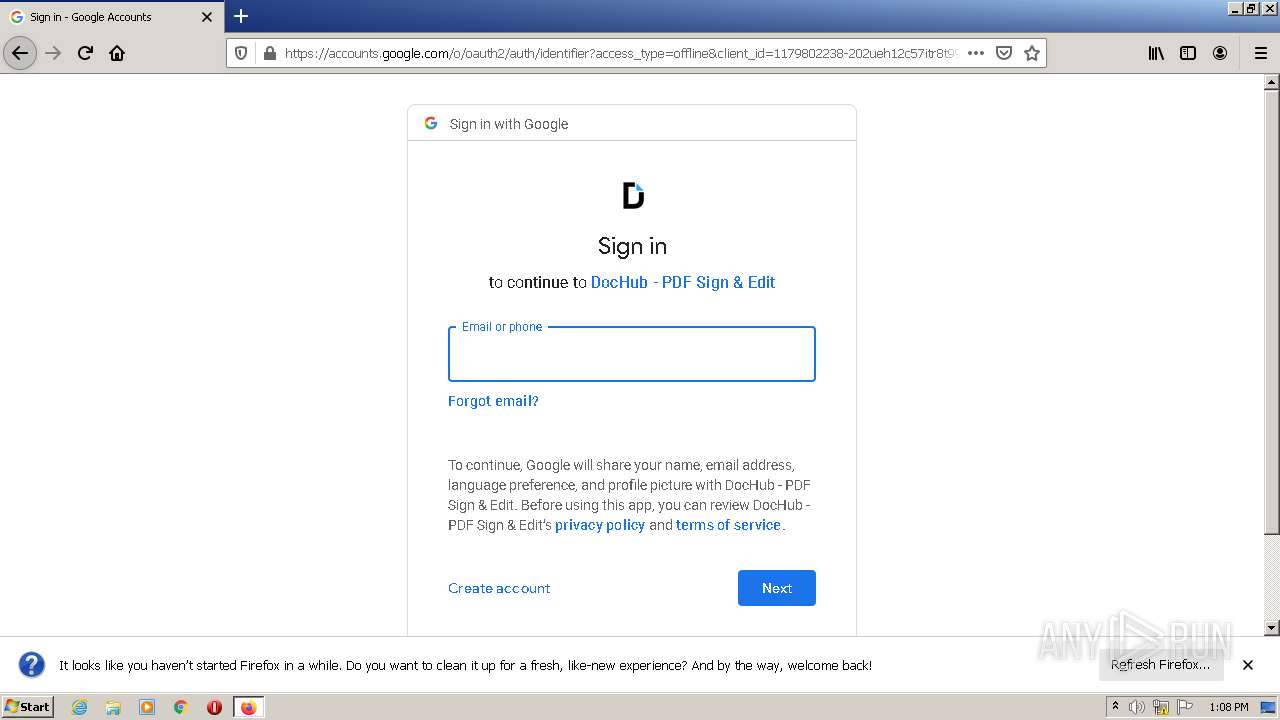
Task: Open Action Center flag icon
Action: pyautogui.click(x=1185, y=707)
